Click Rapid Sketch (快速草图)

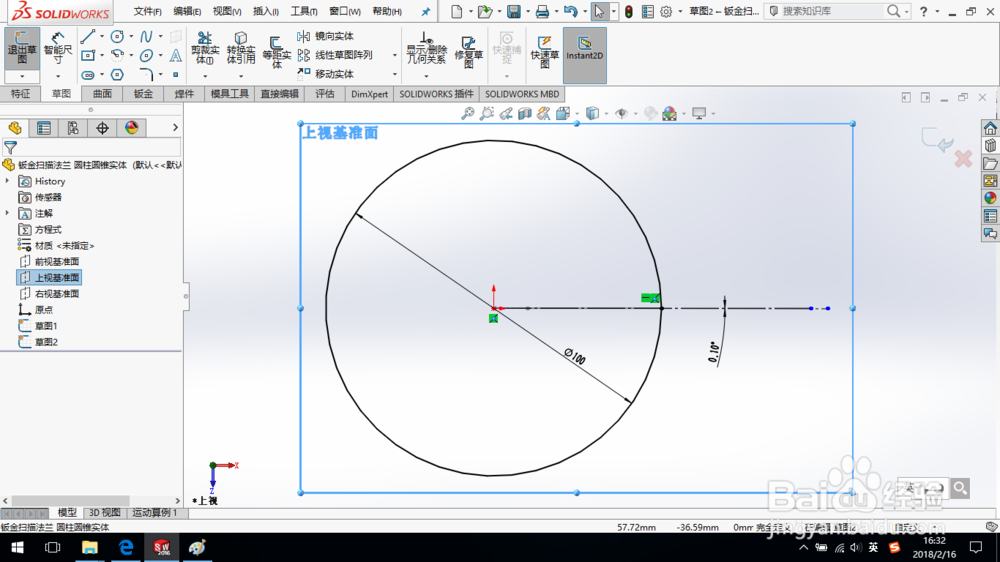tap(545, 52)
